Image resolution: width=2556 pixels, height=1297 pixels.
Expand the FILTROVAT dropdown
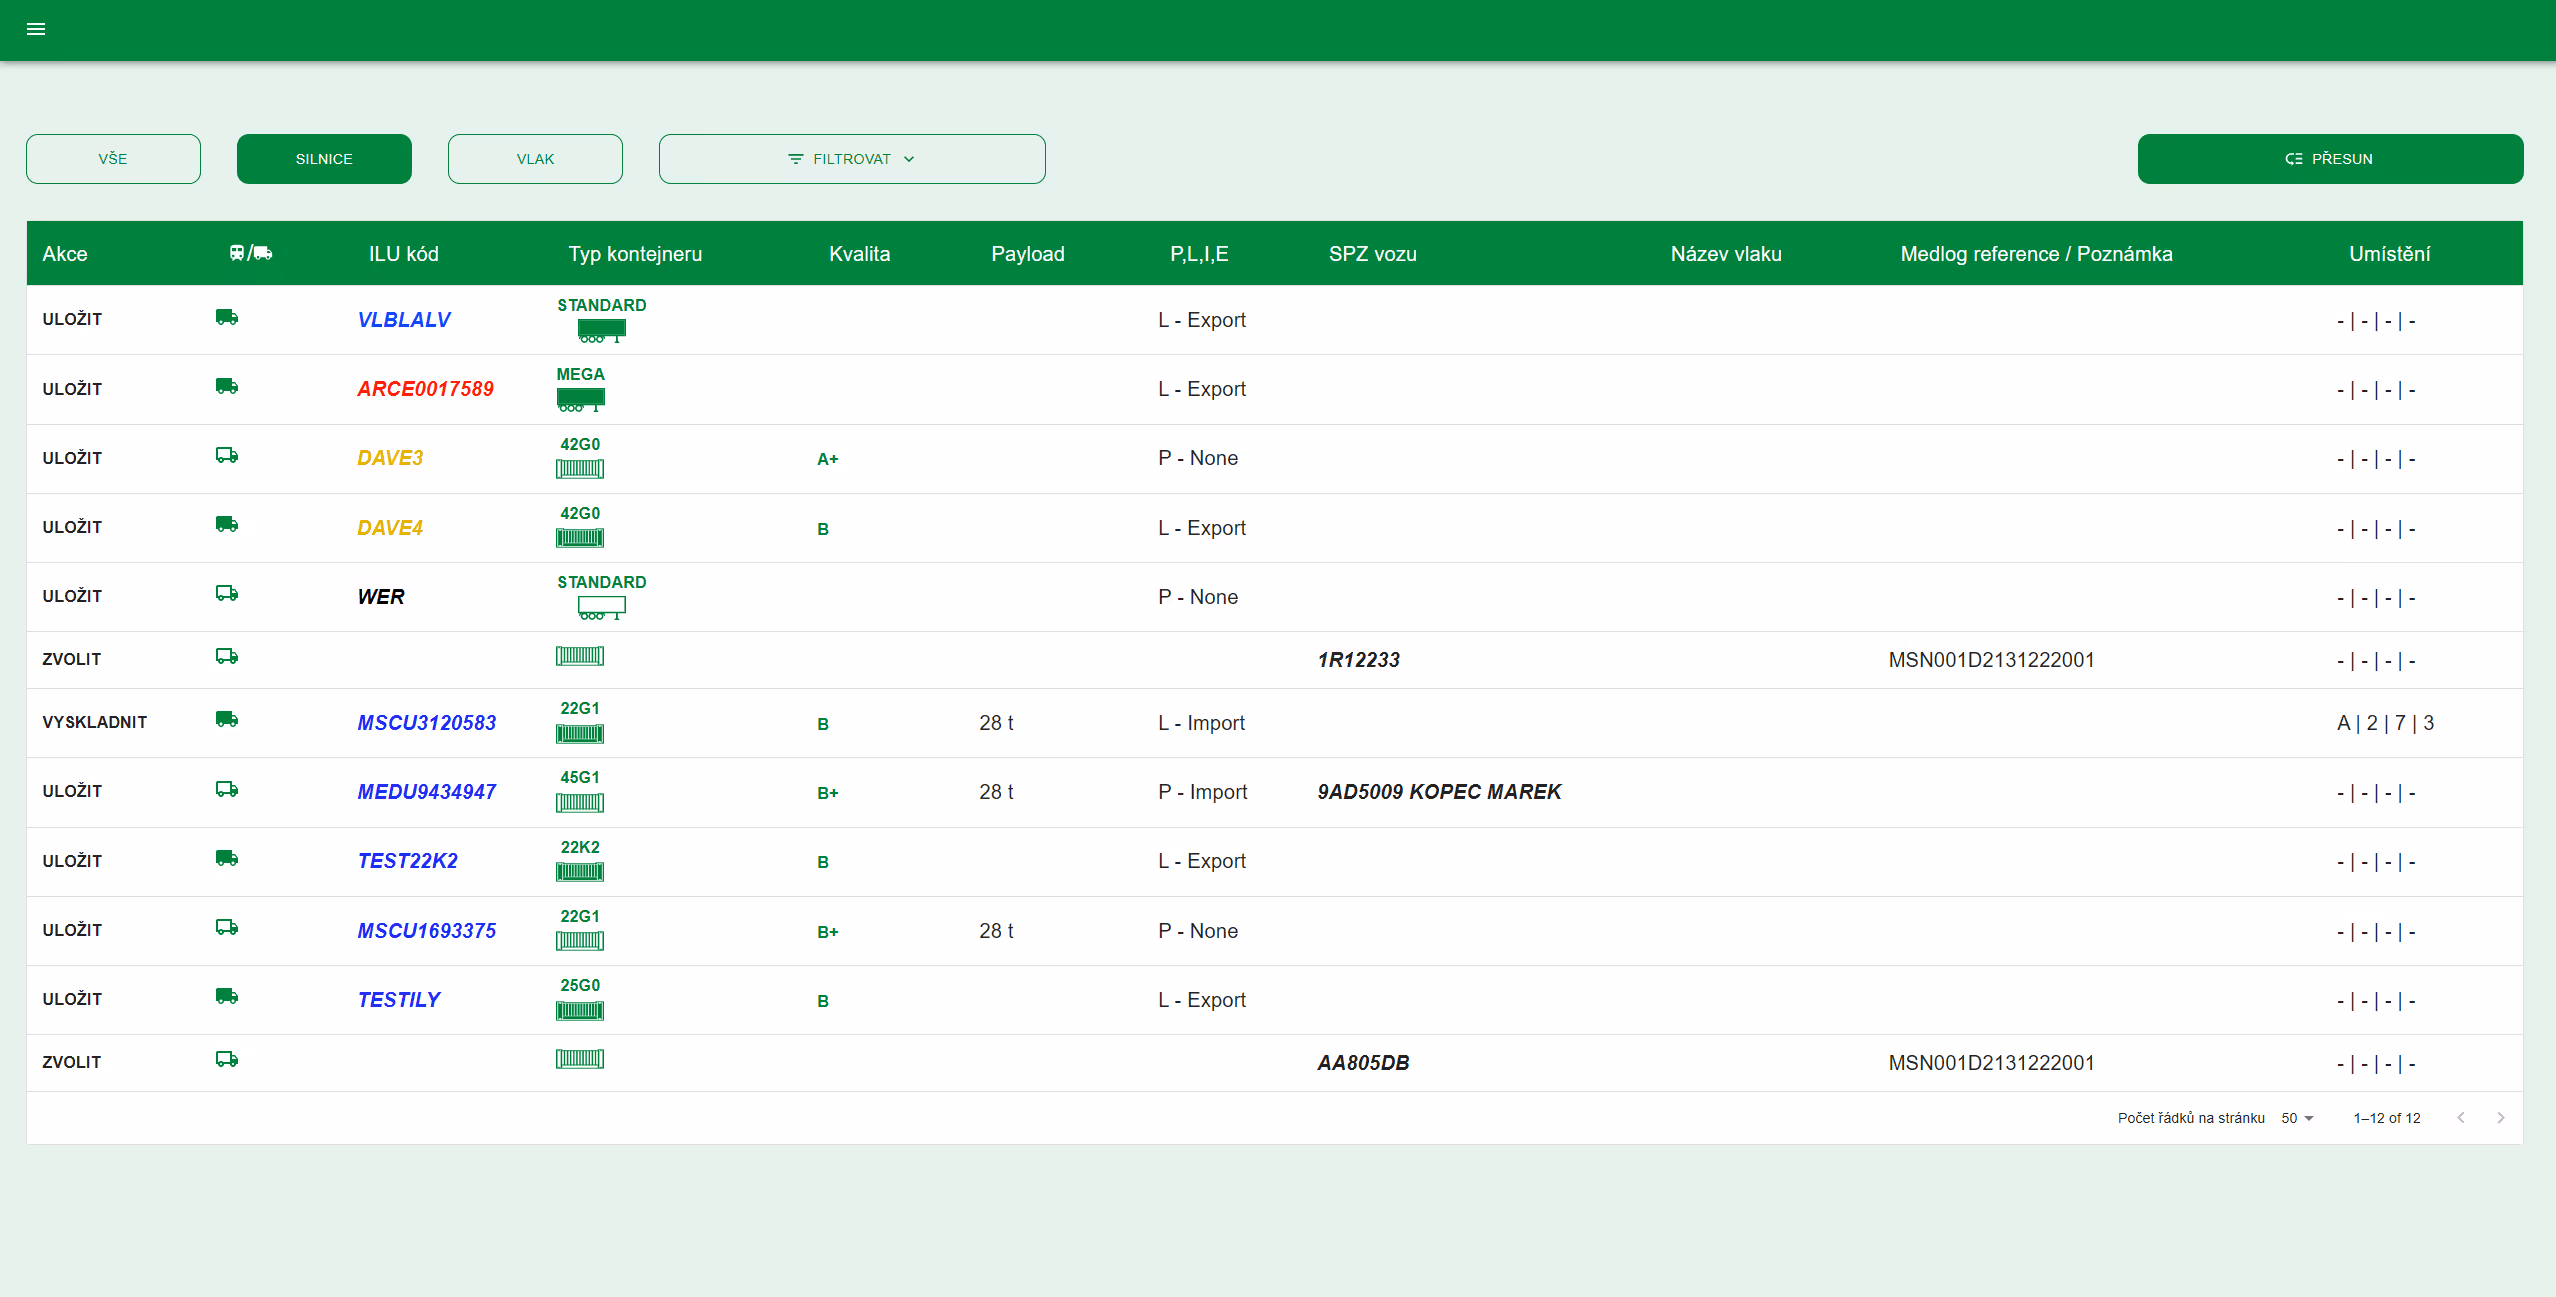[852, 159]
